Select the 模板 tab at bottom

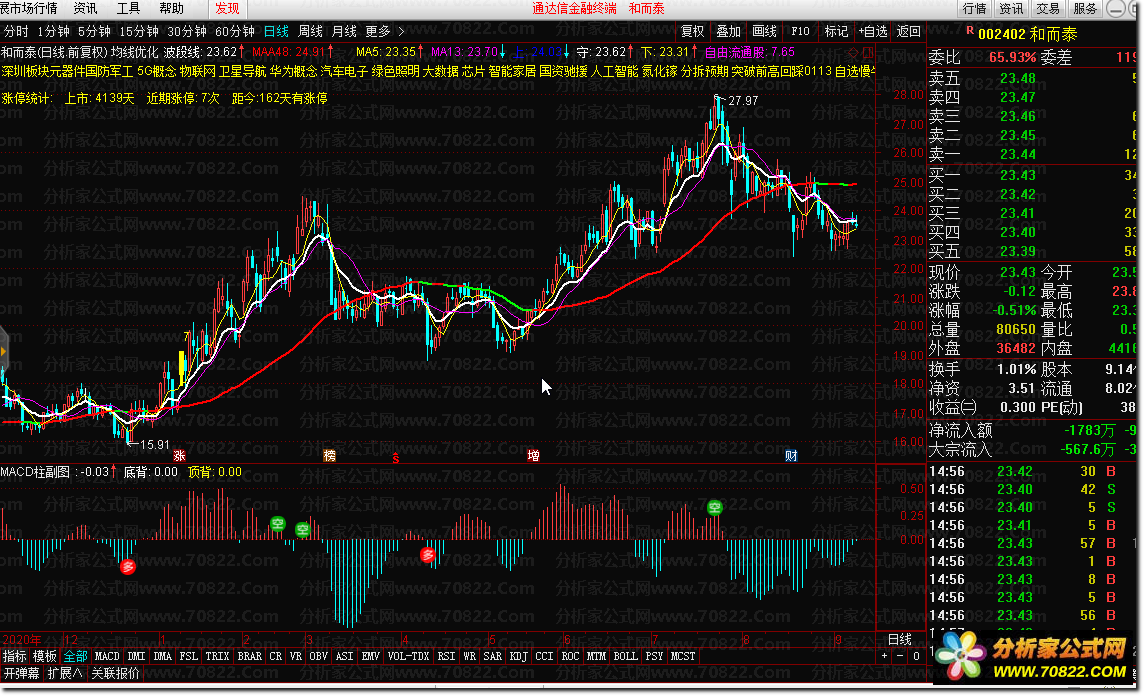pyautogui.click(x=45, y=656)
